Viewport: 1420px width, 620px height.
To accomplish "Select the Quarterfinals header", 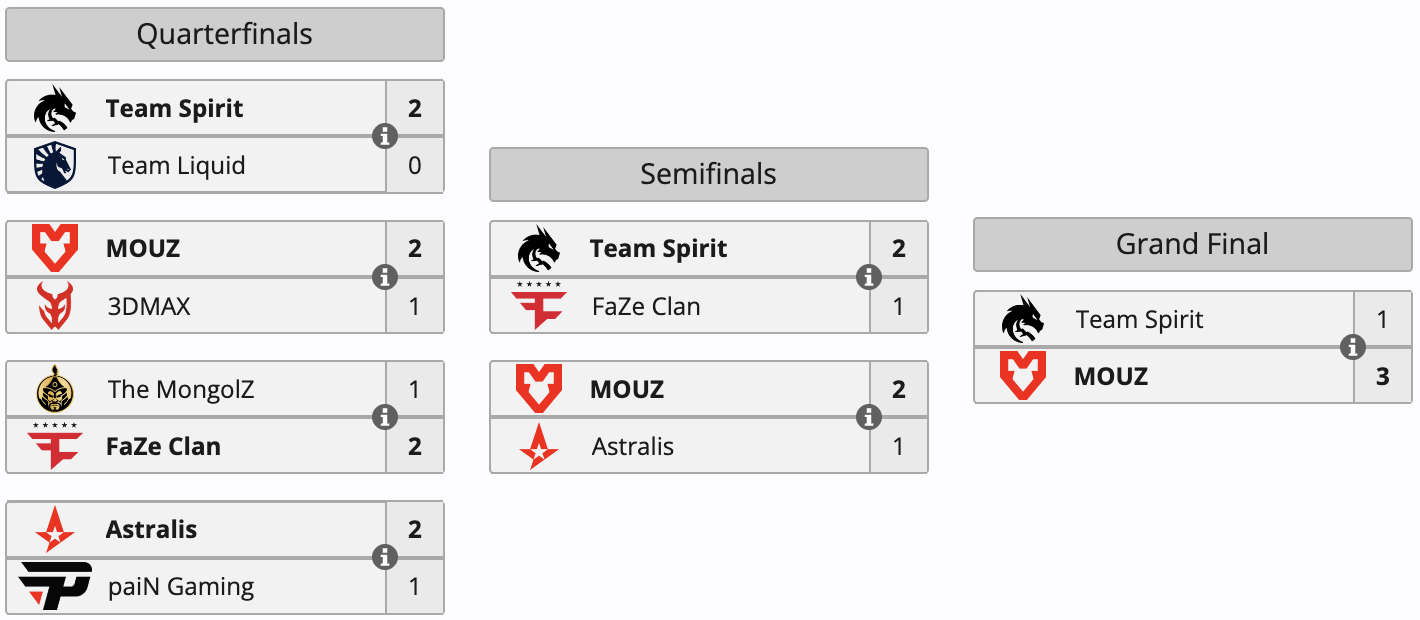I will point(225,35).
